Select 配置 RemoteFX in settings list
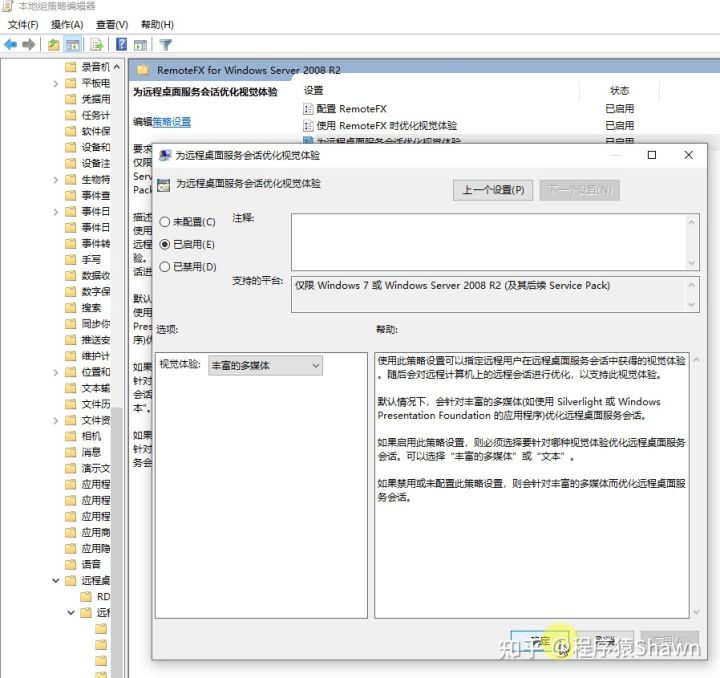The width and height of the screenshot is (720, 678). [x=351, y=109]
